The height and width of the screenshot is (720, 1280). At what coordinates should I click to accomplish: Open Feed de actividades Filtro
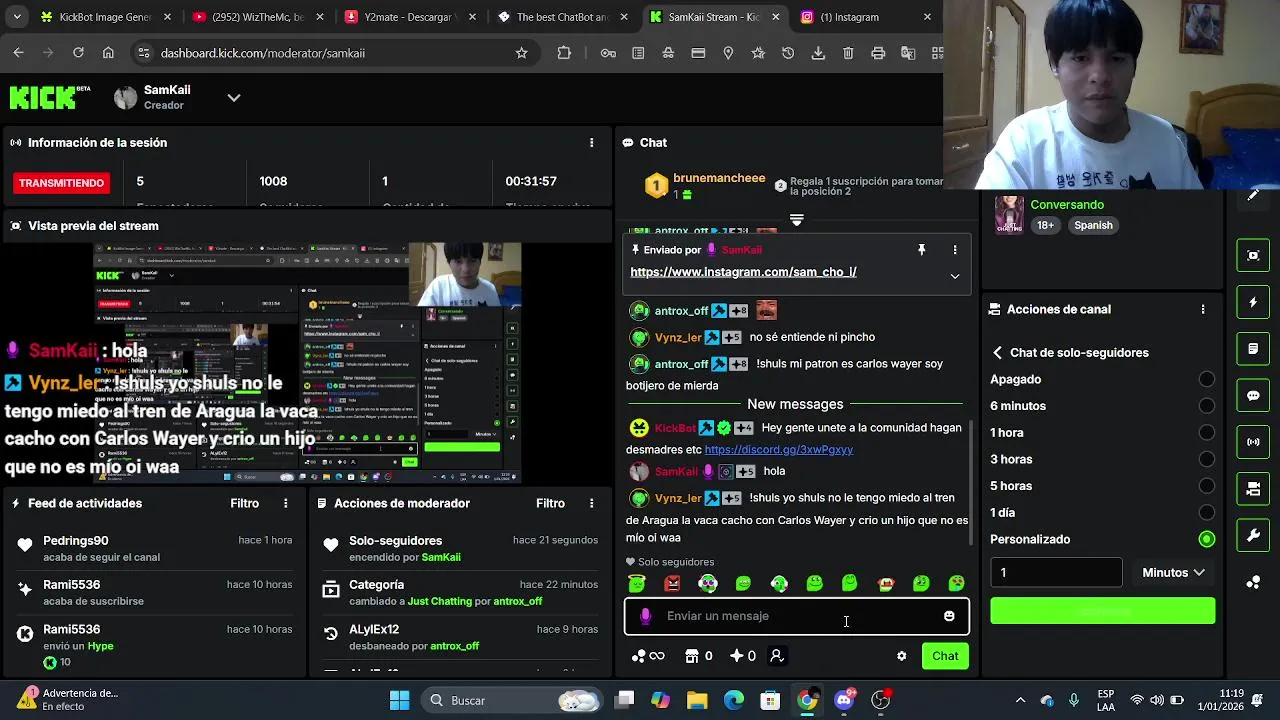click(244, 503)
